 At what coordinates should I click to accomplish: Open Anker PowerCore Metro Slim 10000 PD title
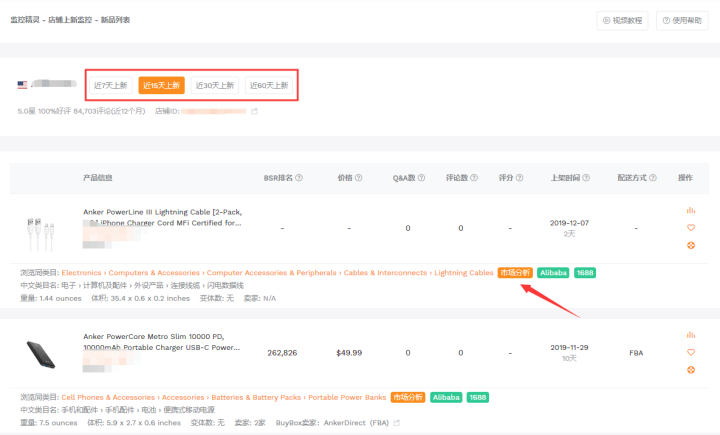coord(161,342)
